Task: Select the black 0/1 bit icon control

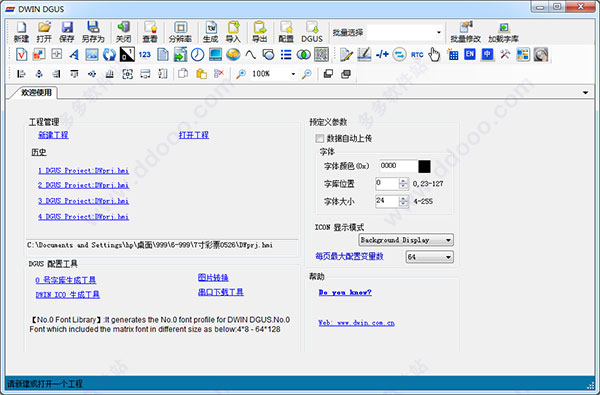Action: [x=127, y=54]
